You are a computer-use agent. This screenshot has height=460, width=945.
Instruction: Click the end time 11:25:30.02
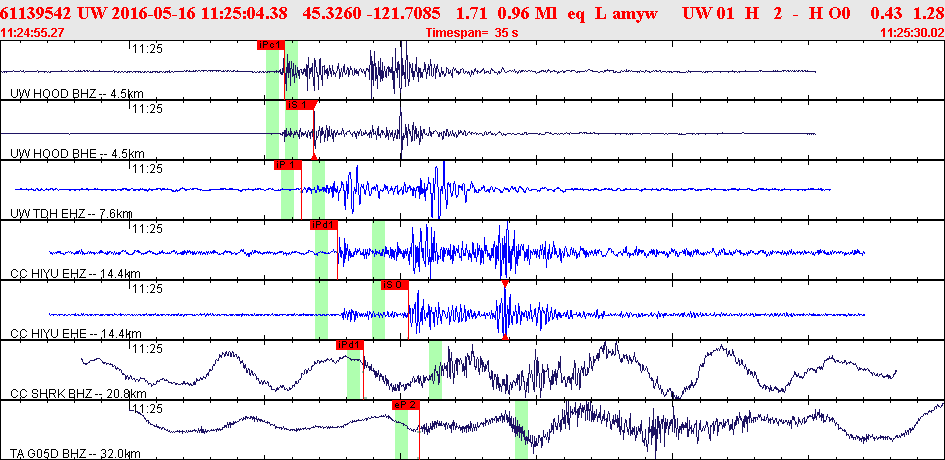point(911,33)
